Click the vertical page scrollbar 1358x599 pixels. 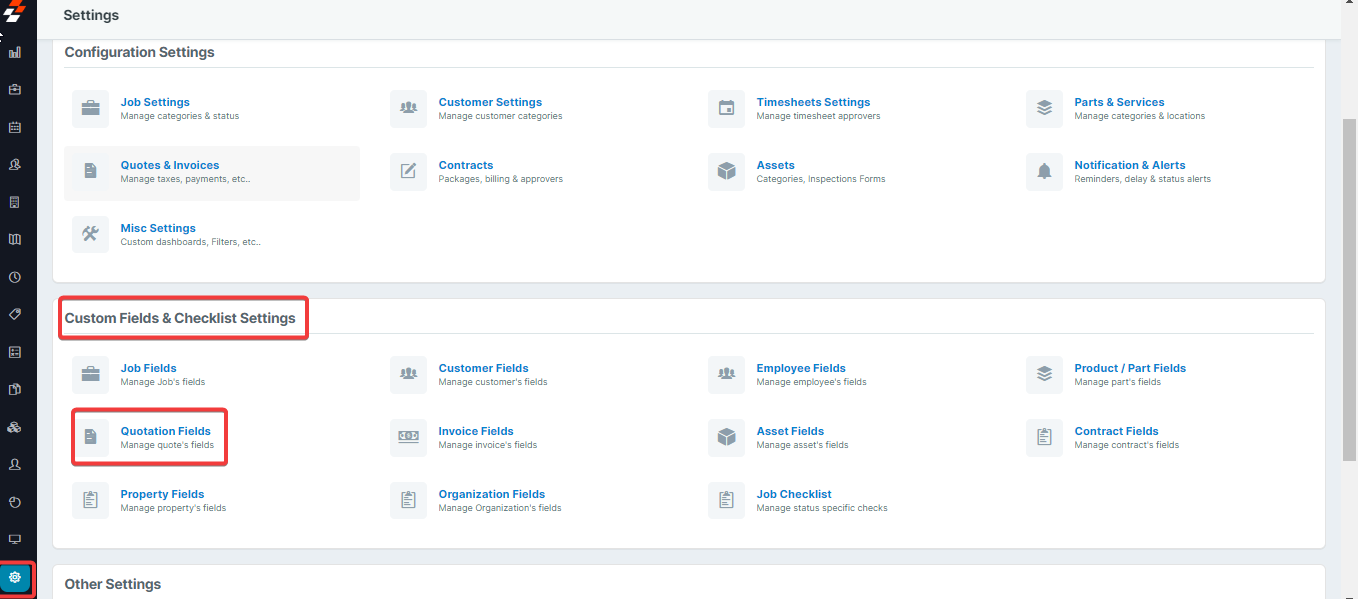pyautogui.click(x=1349, y=290)
